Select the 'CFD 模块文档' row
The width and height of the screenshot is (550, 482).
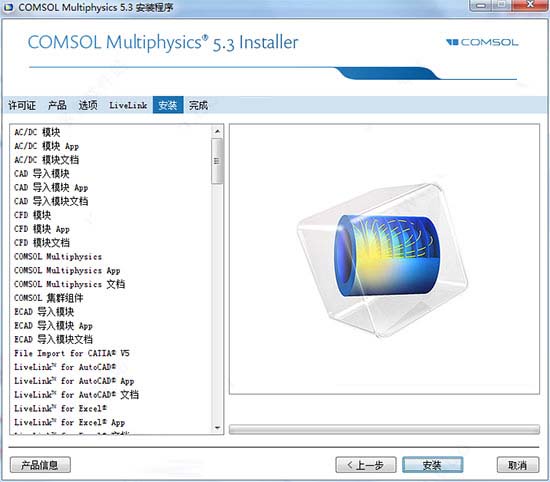[111, 243]
